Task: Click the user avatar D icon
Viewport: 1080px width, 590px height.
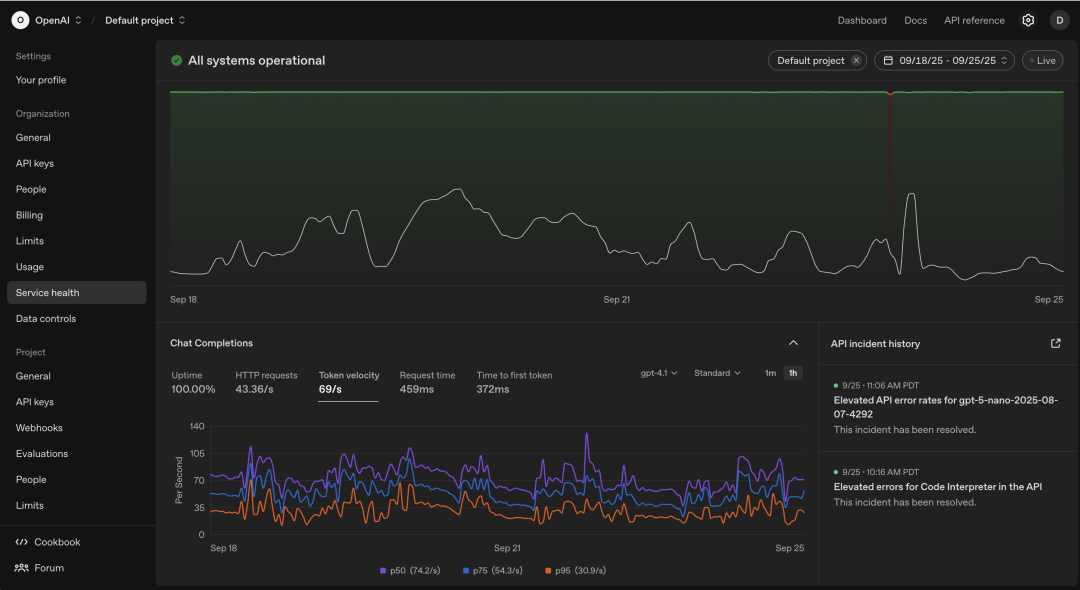Action: click(x=1059, y=20)
